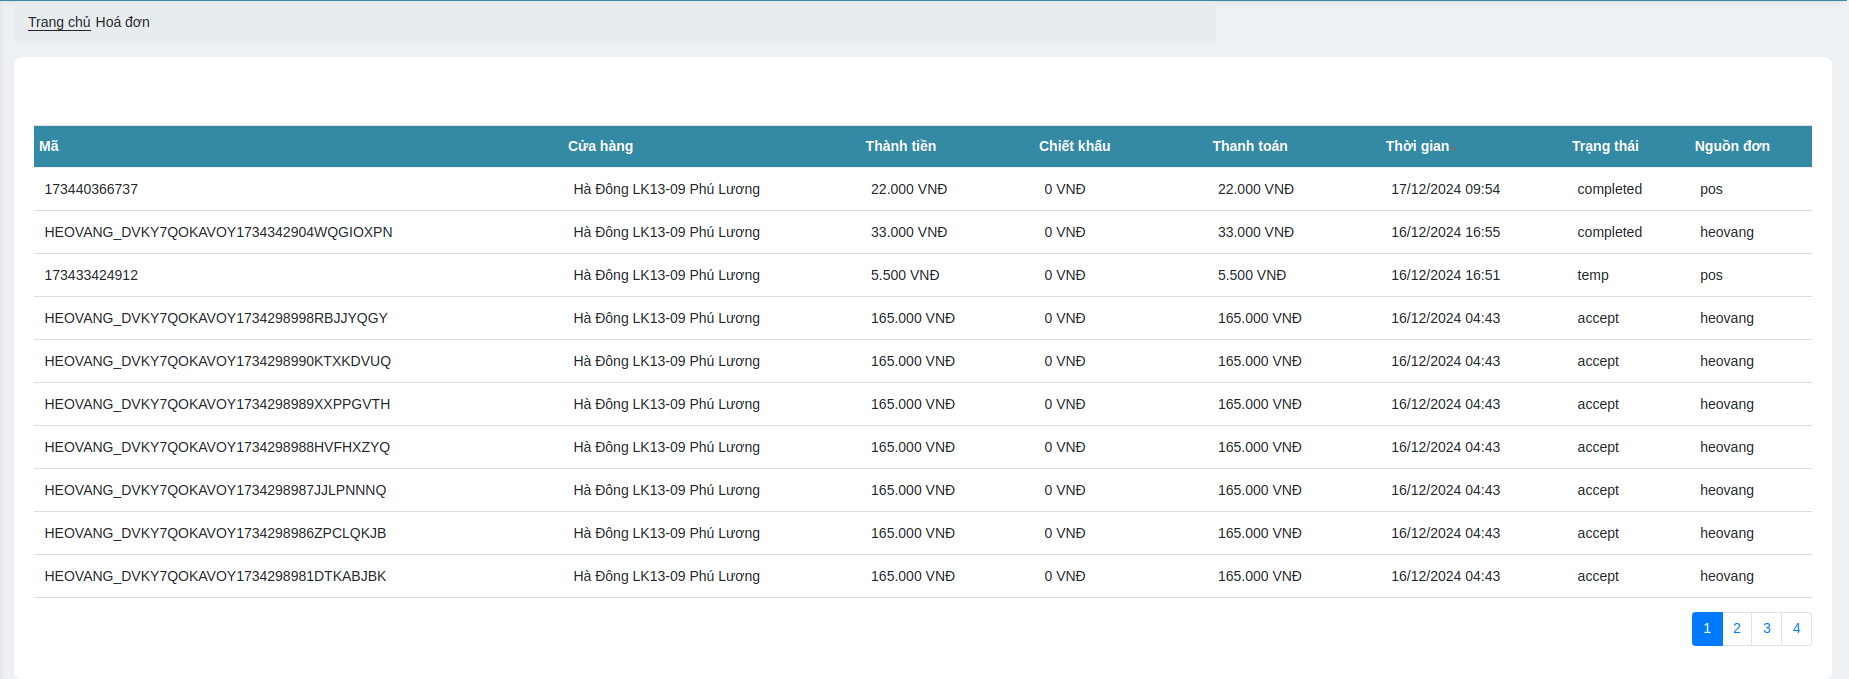1849x679 pixels.
Task: Click the temp status cell
Action: pyautogui.click(x=1592, y=275)
